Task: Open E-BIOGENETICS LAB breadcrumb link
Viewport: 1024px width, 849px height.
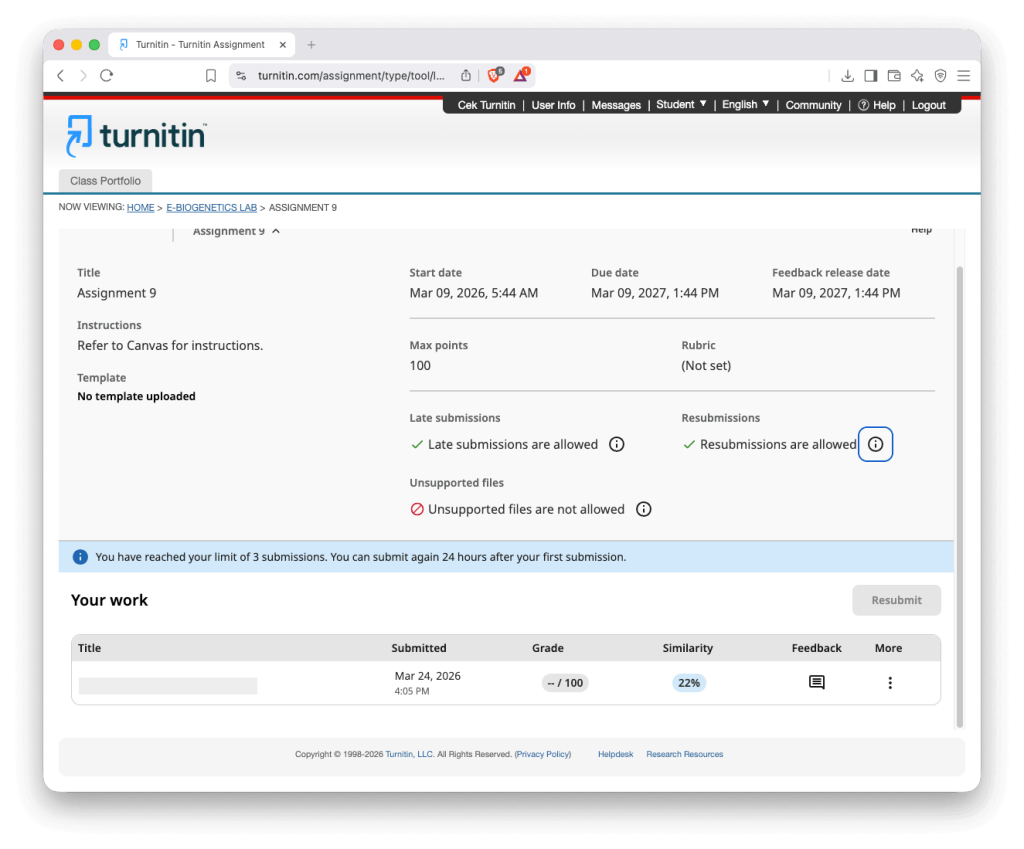Action: (x=212, y=208)
